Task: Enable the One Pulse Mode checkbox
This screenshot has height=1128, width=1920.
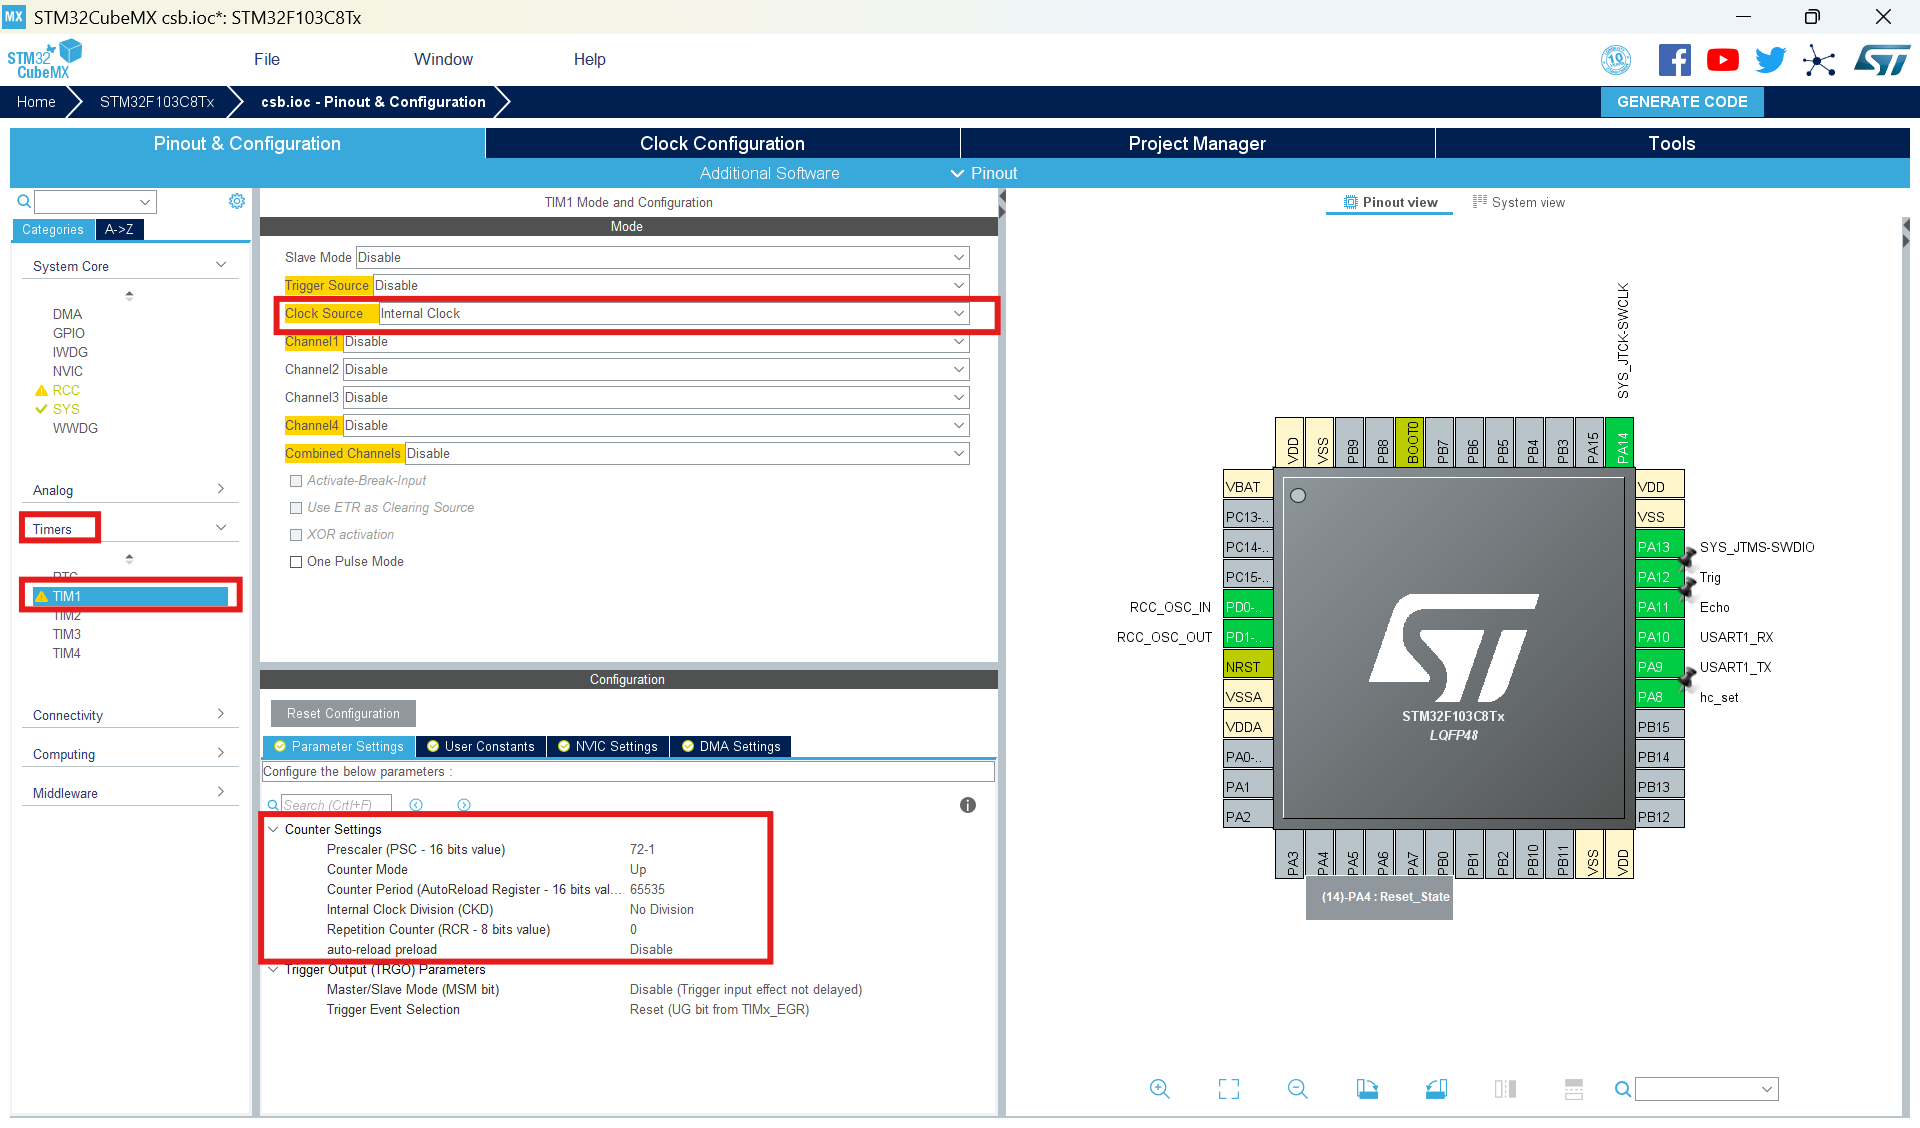Action: [296, 562]
